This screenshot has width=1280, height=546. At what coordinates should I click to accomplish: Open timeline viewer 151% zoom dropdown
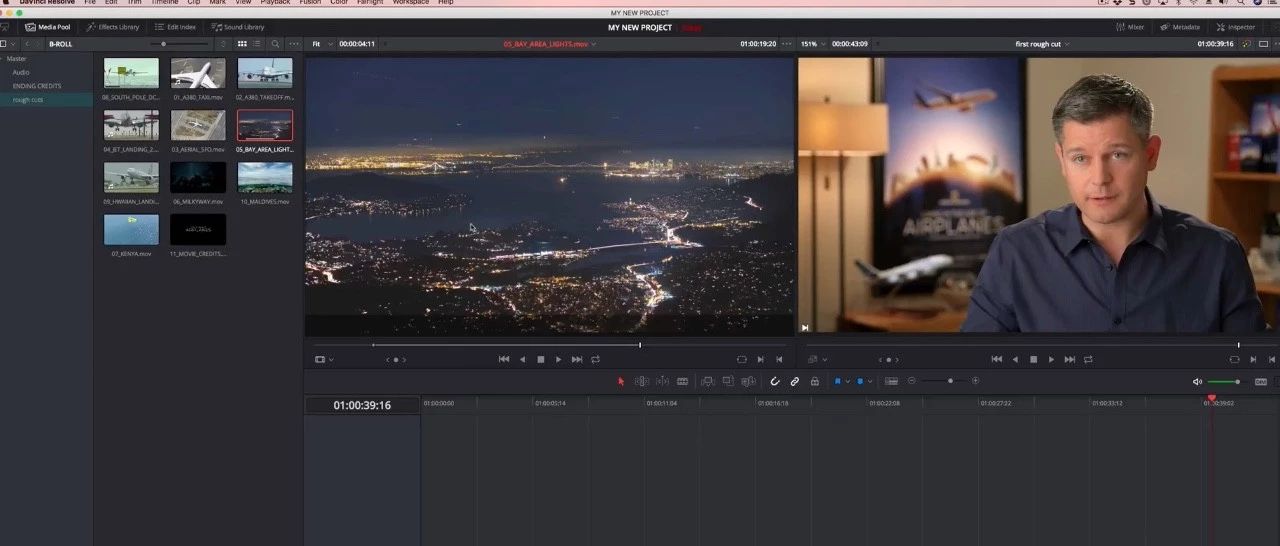click(812, 44)
